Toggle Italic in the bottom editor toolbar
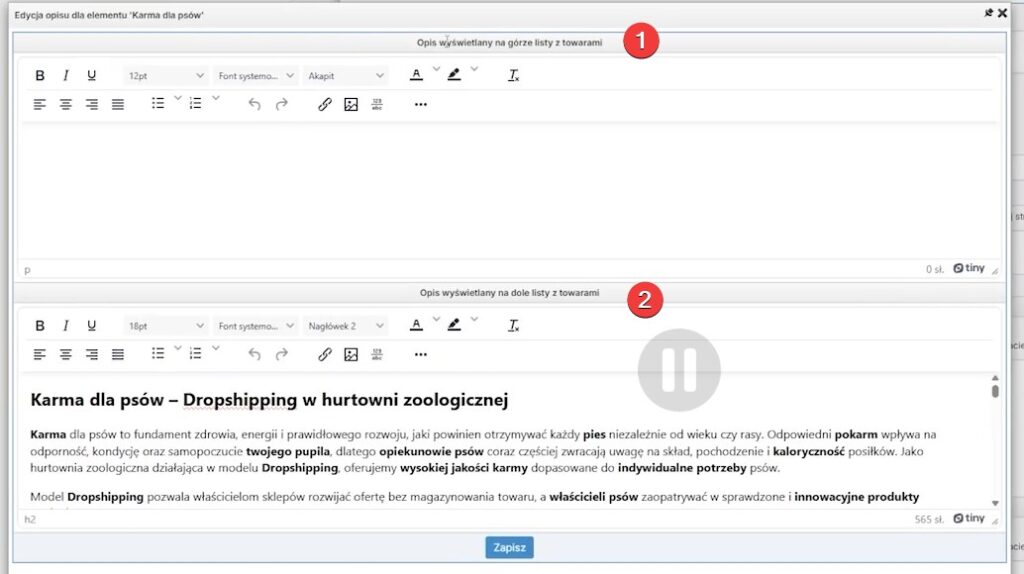The image size is (1024, 574). (x=65, y=326)
